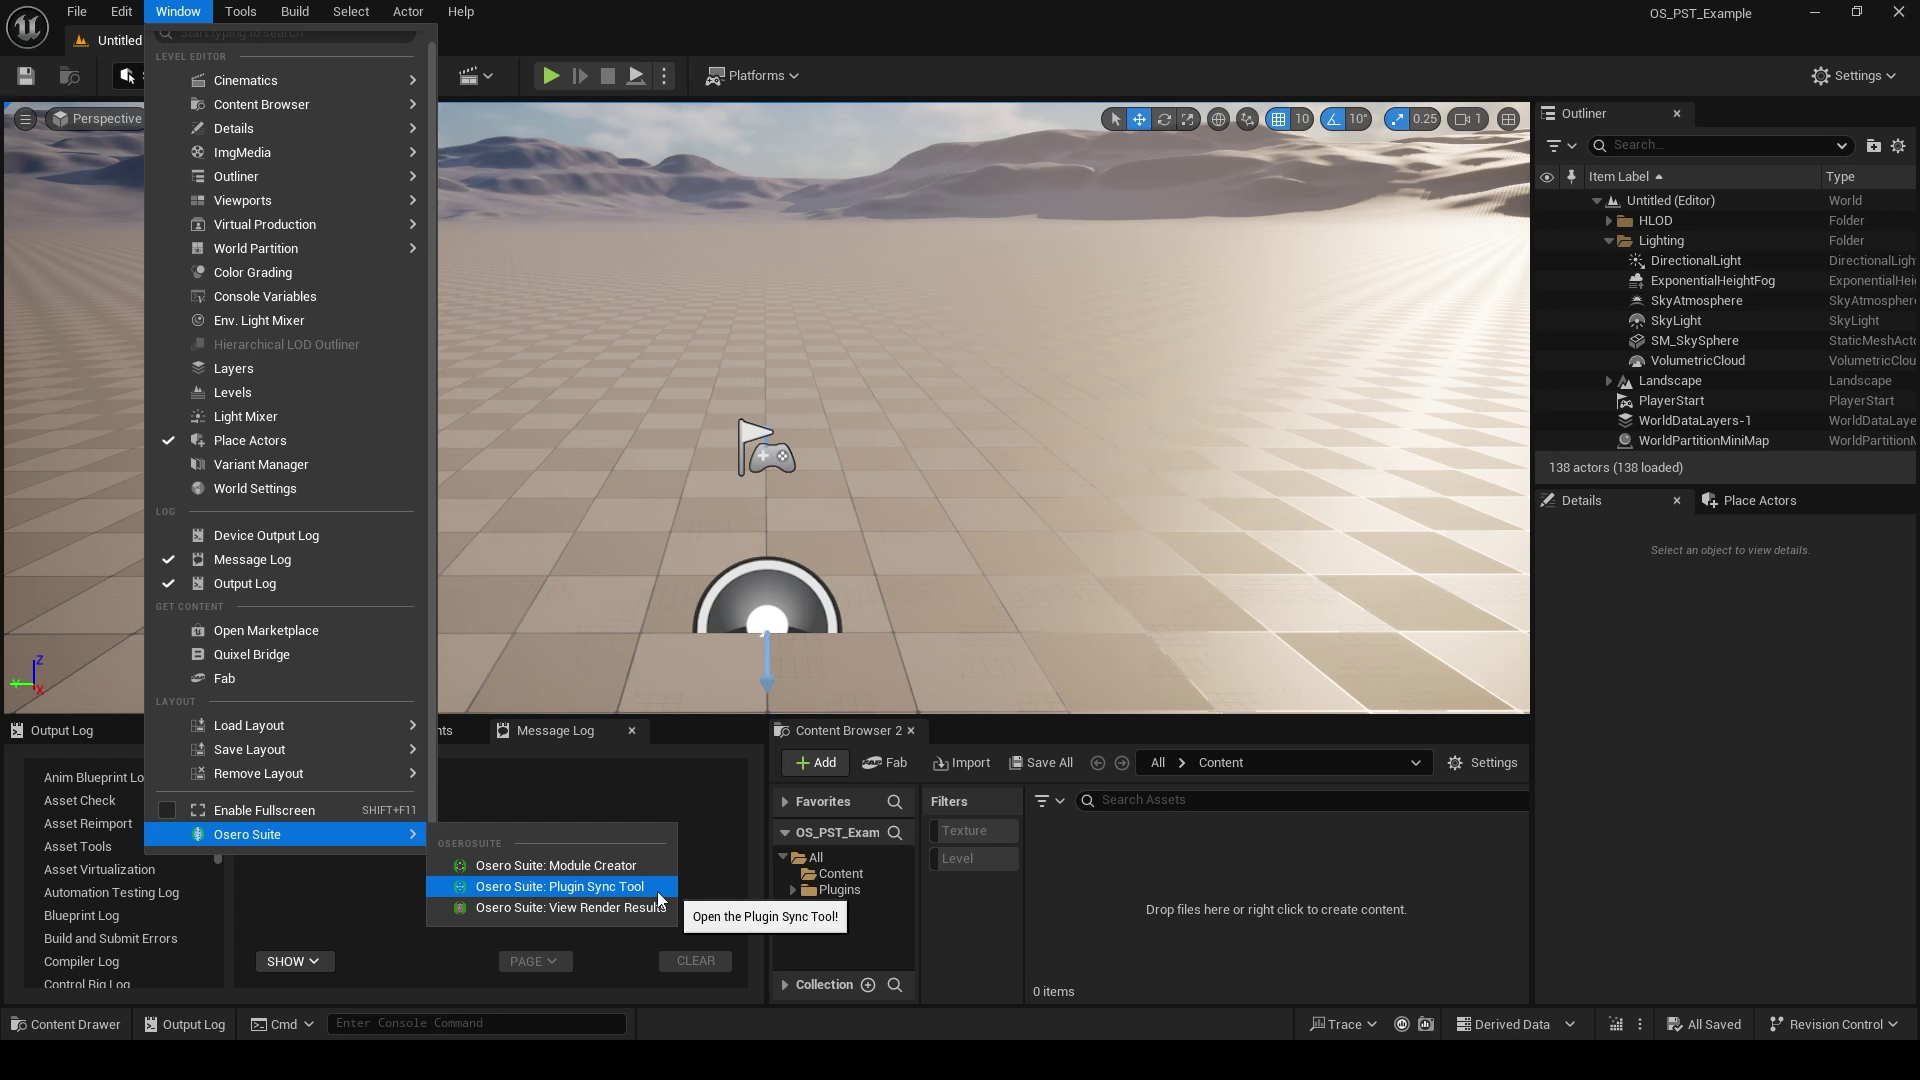Open camera speed setting
Screen dimensions: 1920x1080
pyautogui.click(x=1468, y=119)
